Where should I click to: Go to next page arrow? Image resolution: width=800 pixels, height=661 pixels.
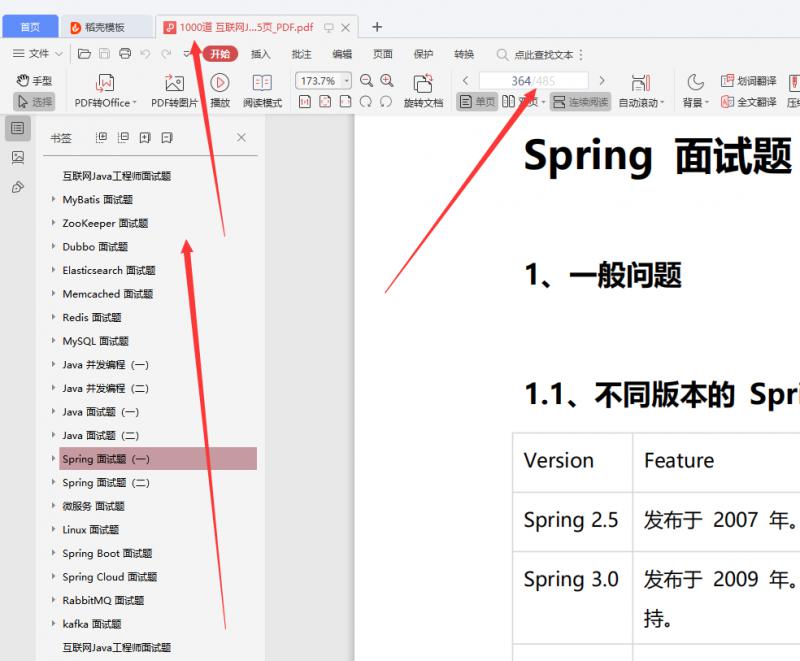[602, 81]
